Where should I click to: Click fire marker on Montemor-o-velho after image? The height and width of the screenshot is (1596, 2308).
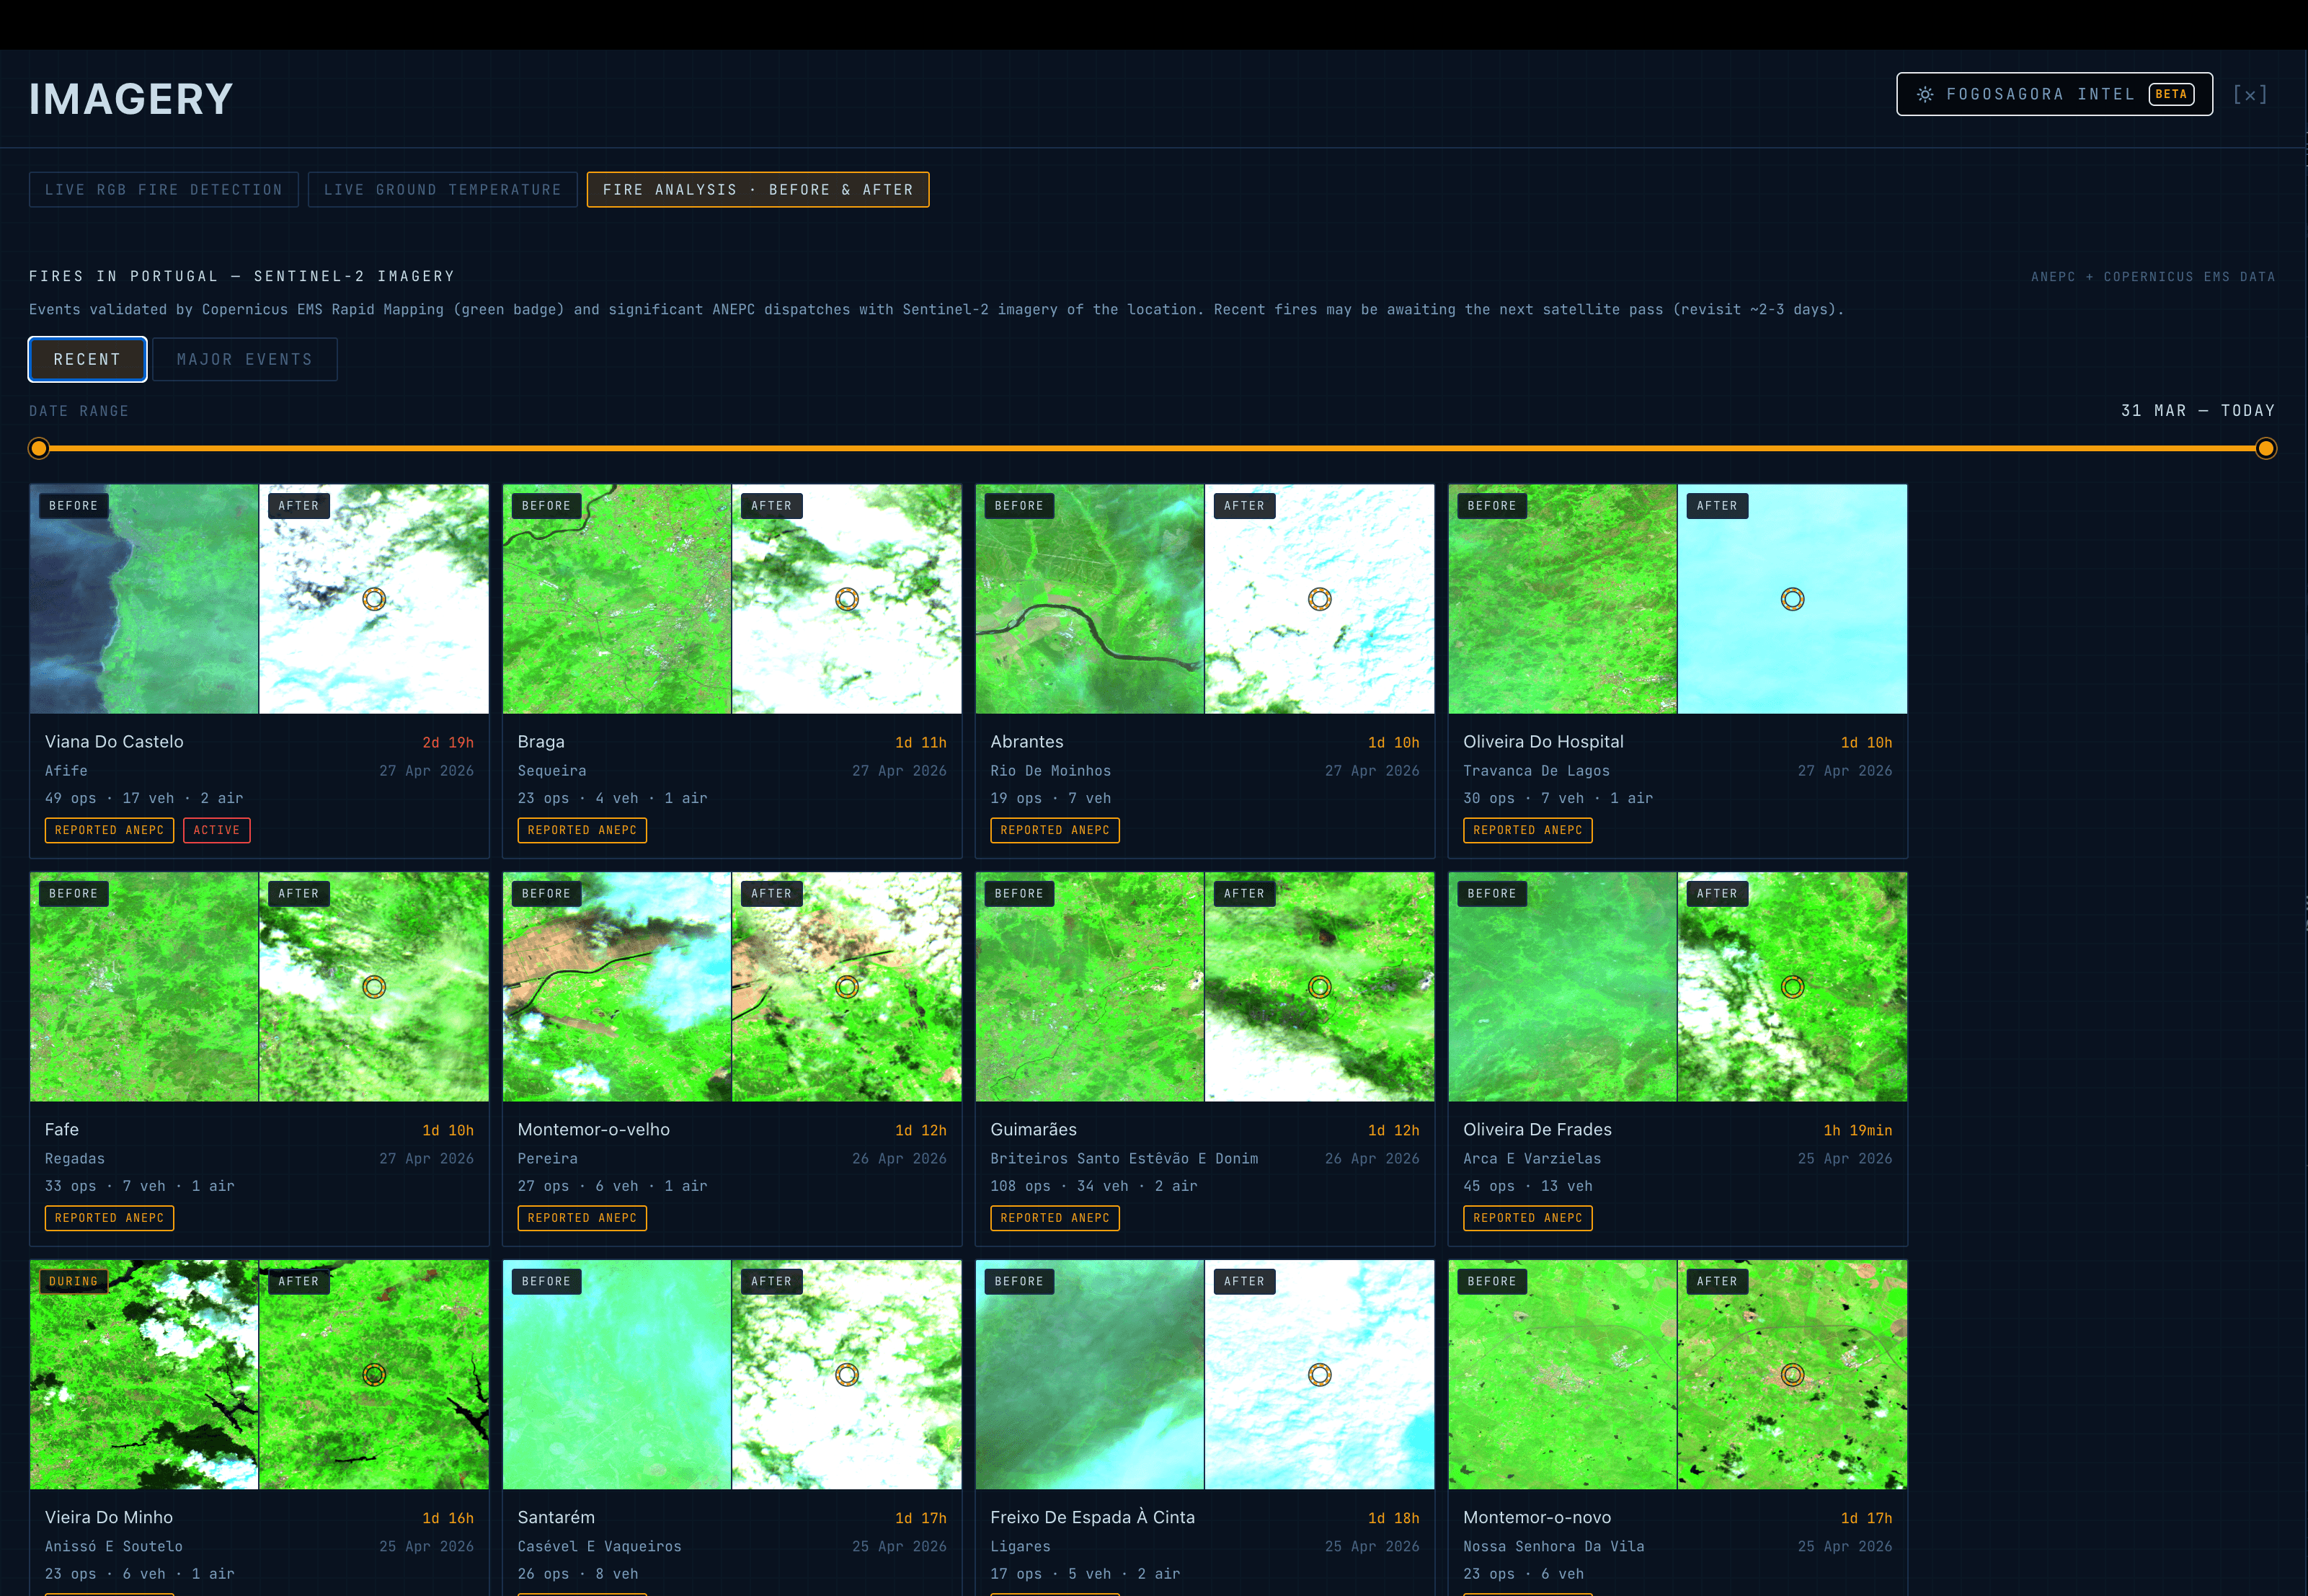[x=847, y=987]
